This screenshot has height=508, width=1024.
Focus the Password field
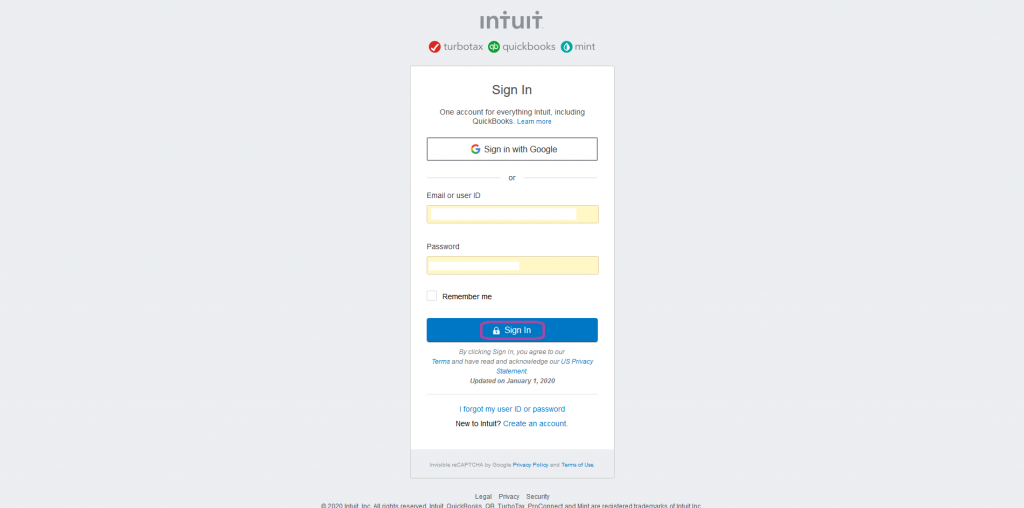pyautogui.click(x=513, y=265)
